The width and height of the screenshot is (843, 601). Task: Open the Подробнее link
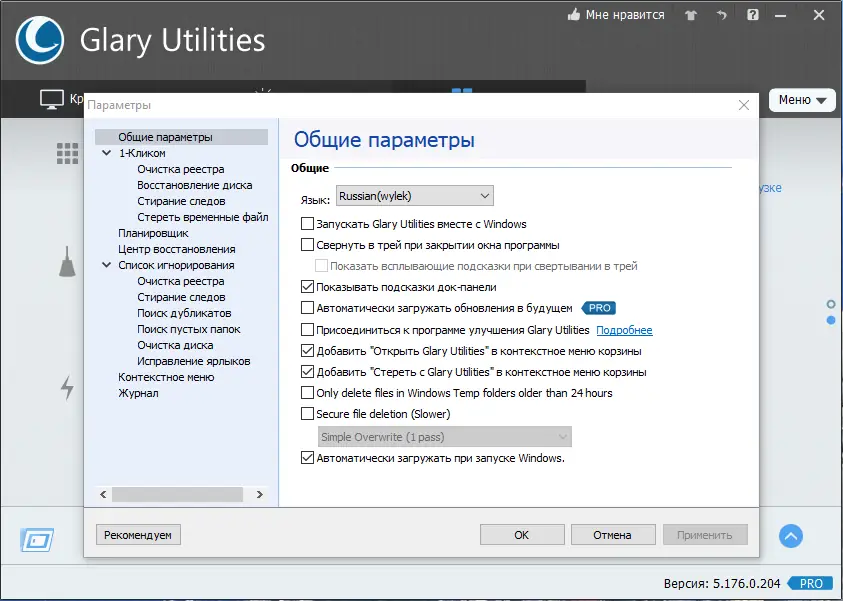(x=626, y=330)
